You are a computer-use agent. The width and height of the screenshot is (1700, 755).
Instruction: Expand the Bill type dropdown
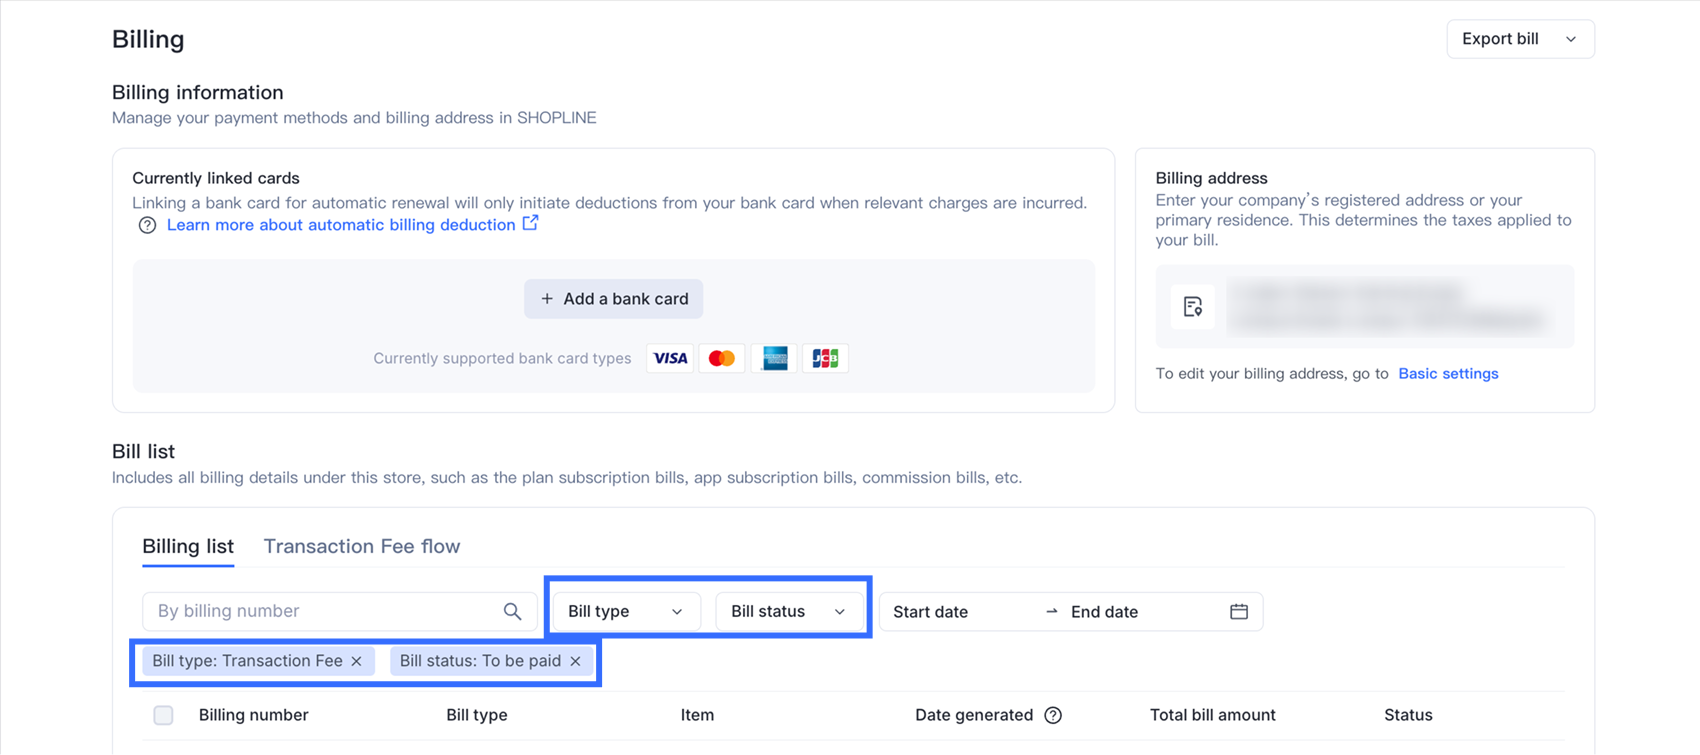pyautogui.click(x=625, y=611)
